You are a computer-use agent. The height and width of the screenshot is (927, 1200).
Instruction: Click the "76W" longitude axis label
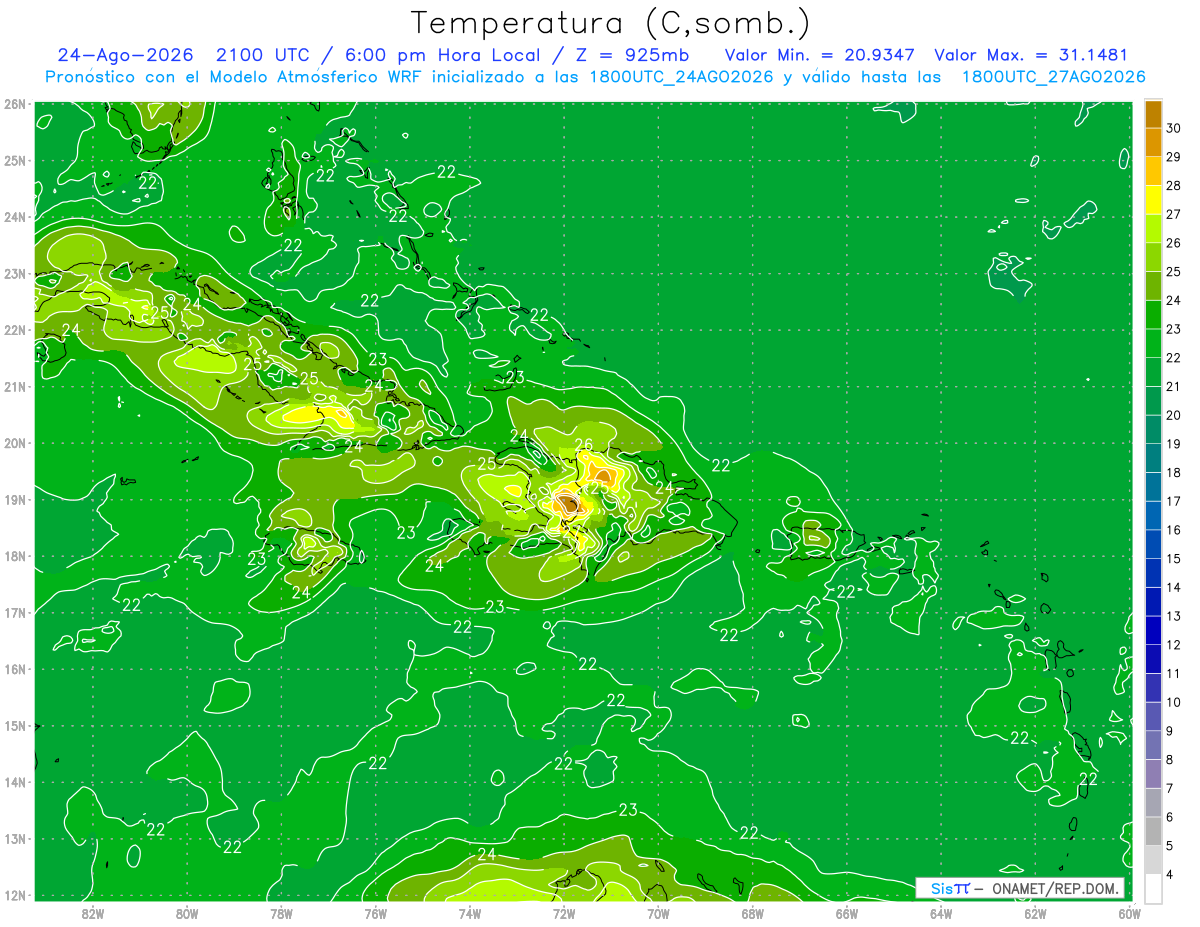[376, 912]
